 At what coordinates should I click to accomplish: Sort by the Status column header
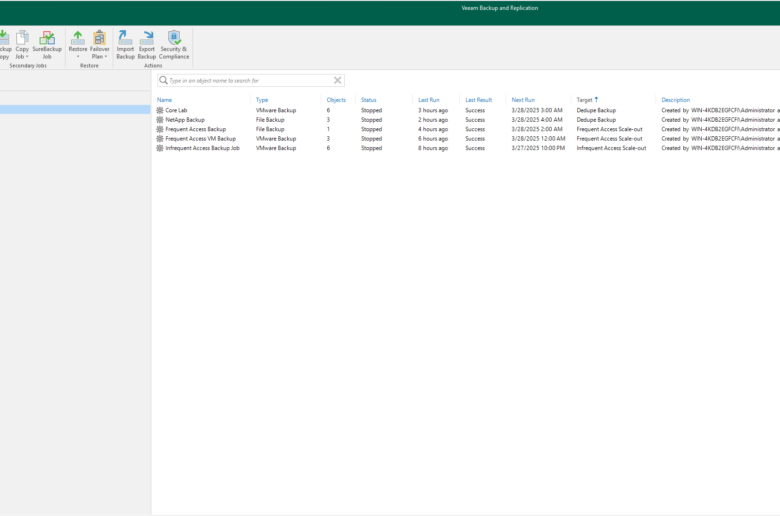point(369,100)
